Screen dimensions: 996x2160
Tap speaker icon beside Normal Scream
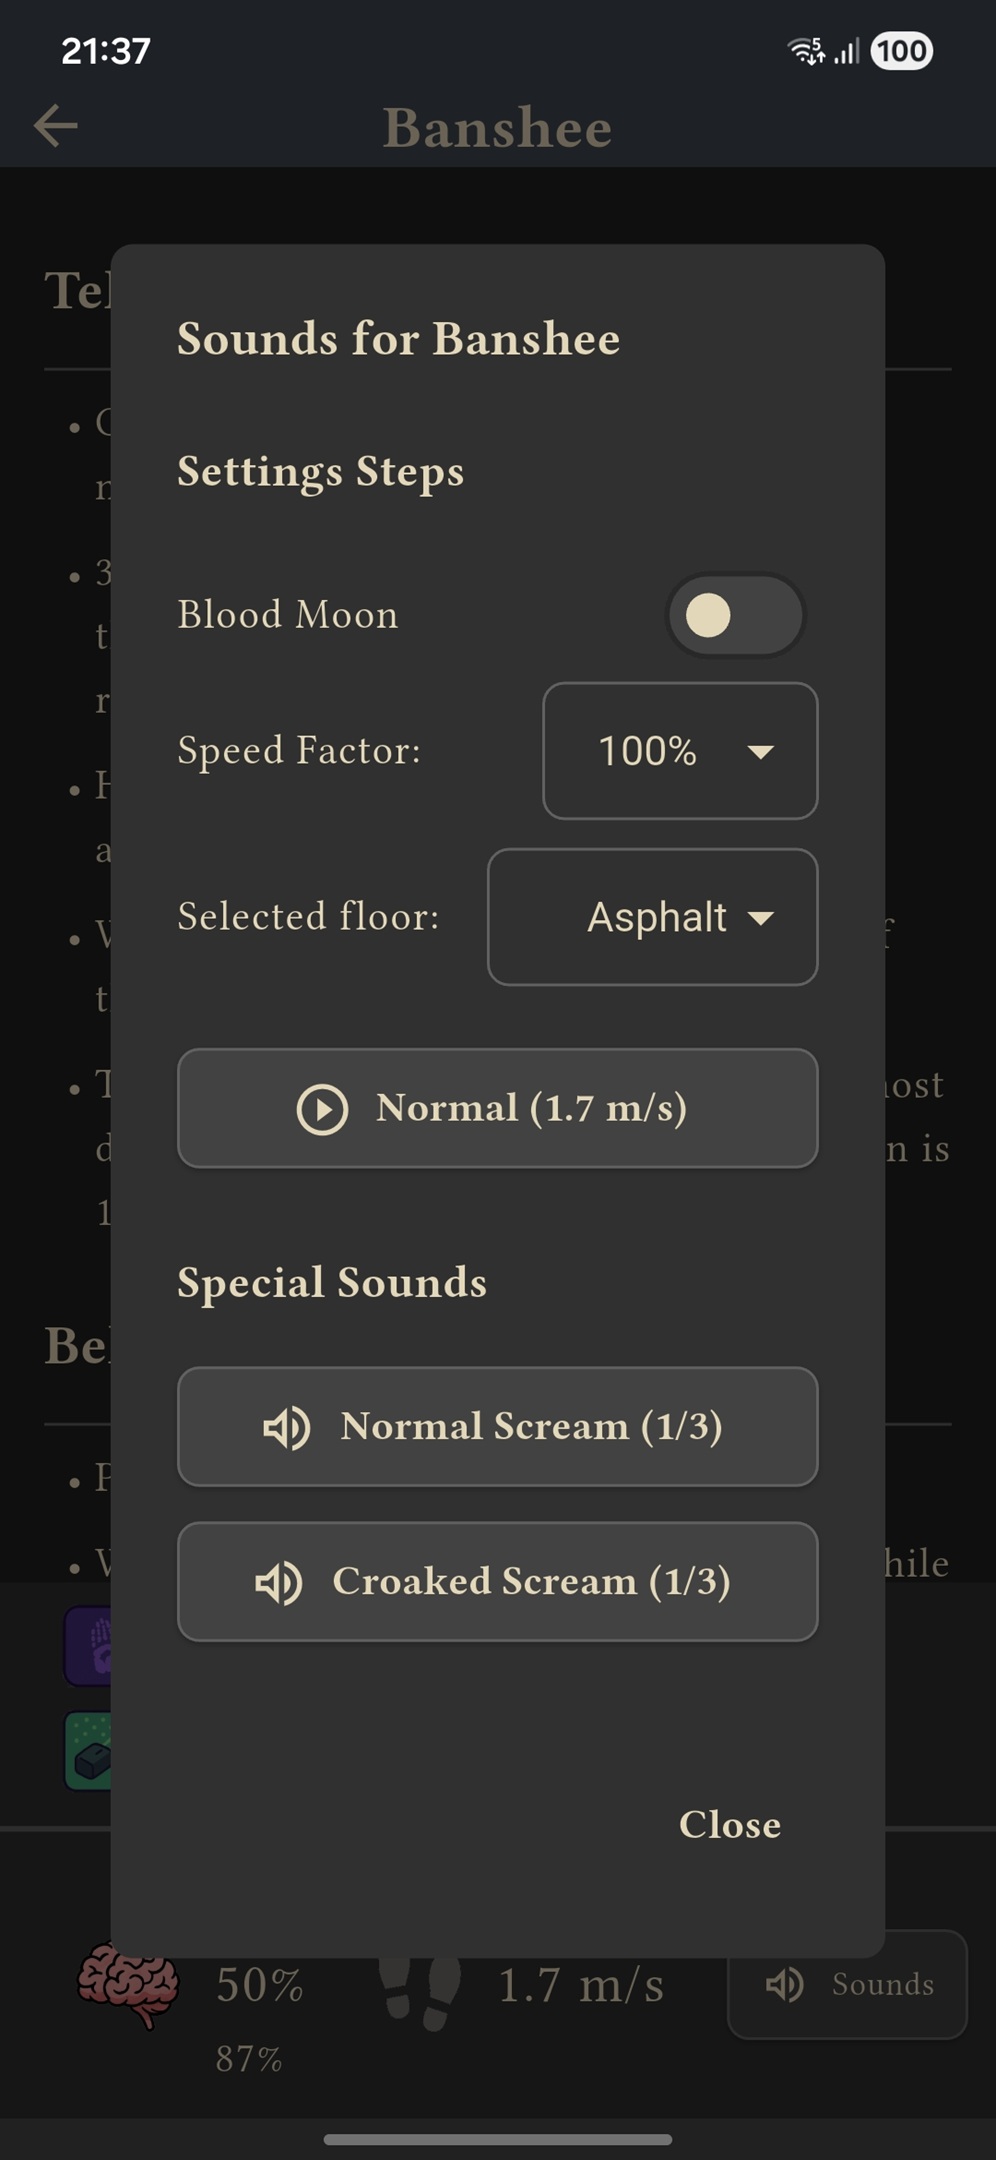coord(287,1427)
